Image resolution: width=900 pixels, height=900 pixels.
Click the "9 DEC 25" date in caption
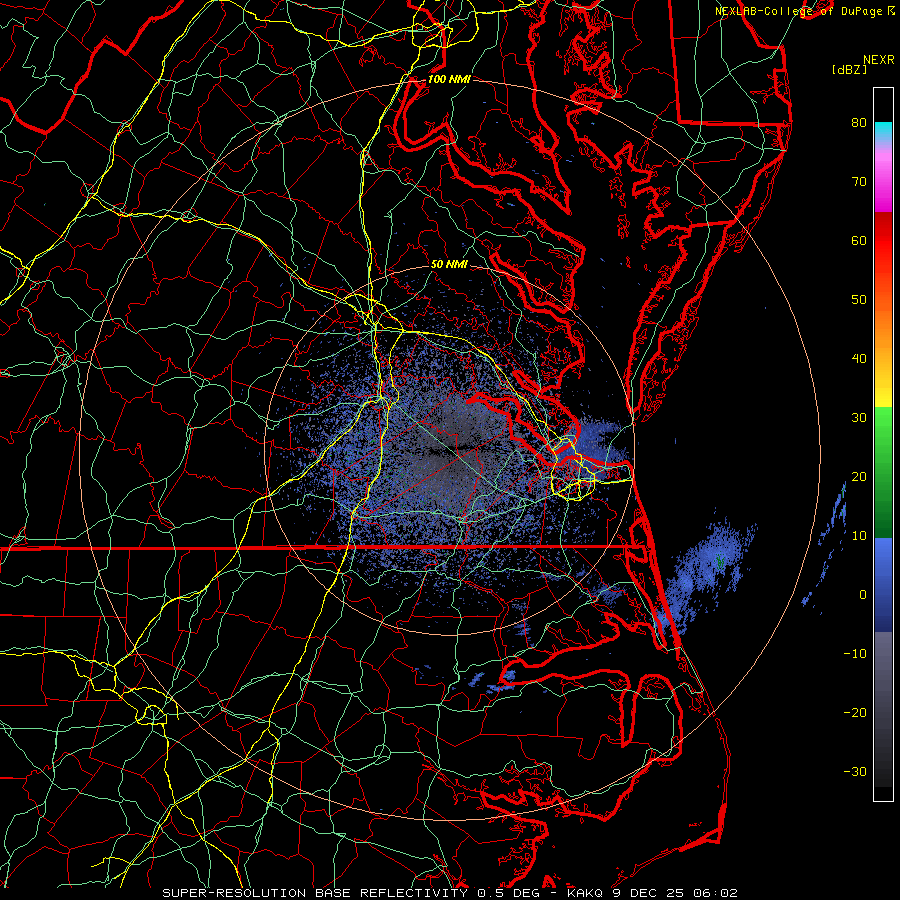pos(651,893)
